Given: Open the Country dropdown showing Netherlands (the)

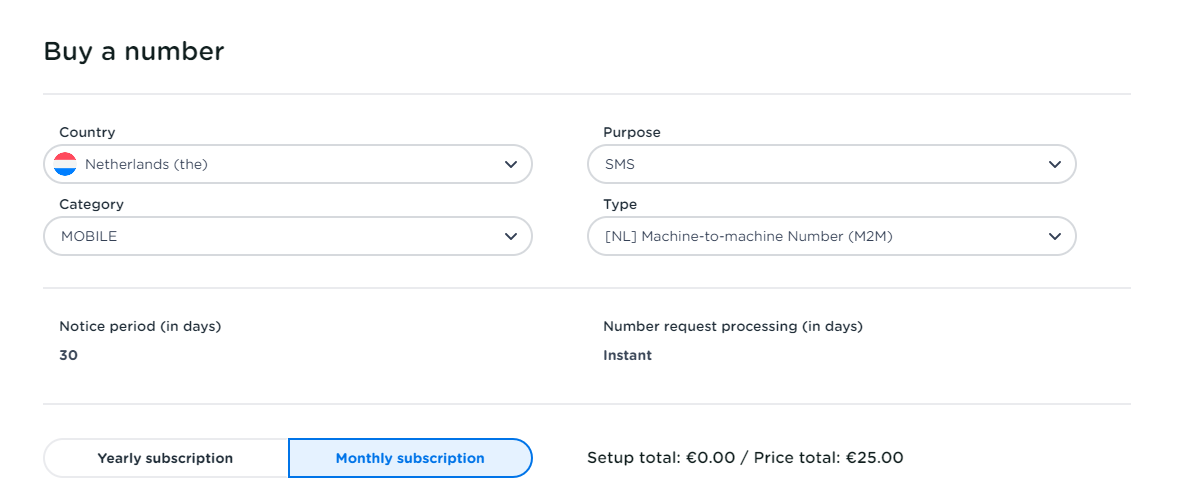Looking at the screenshot, I should pyautogui.click(x=288, y=164).
